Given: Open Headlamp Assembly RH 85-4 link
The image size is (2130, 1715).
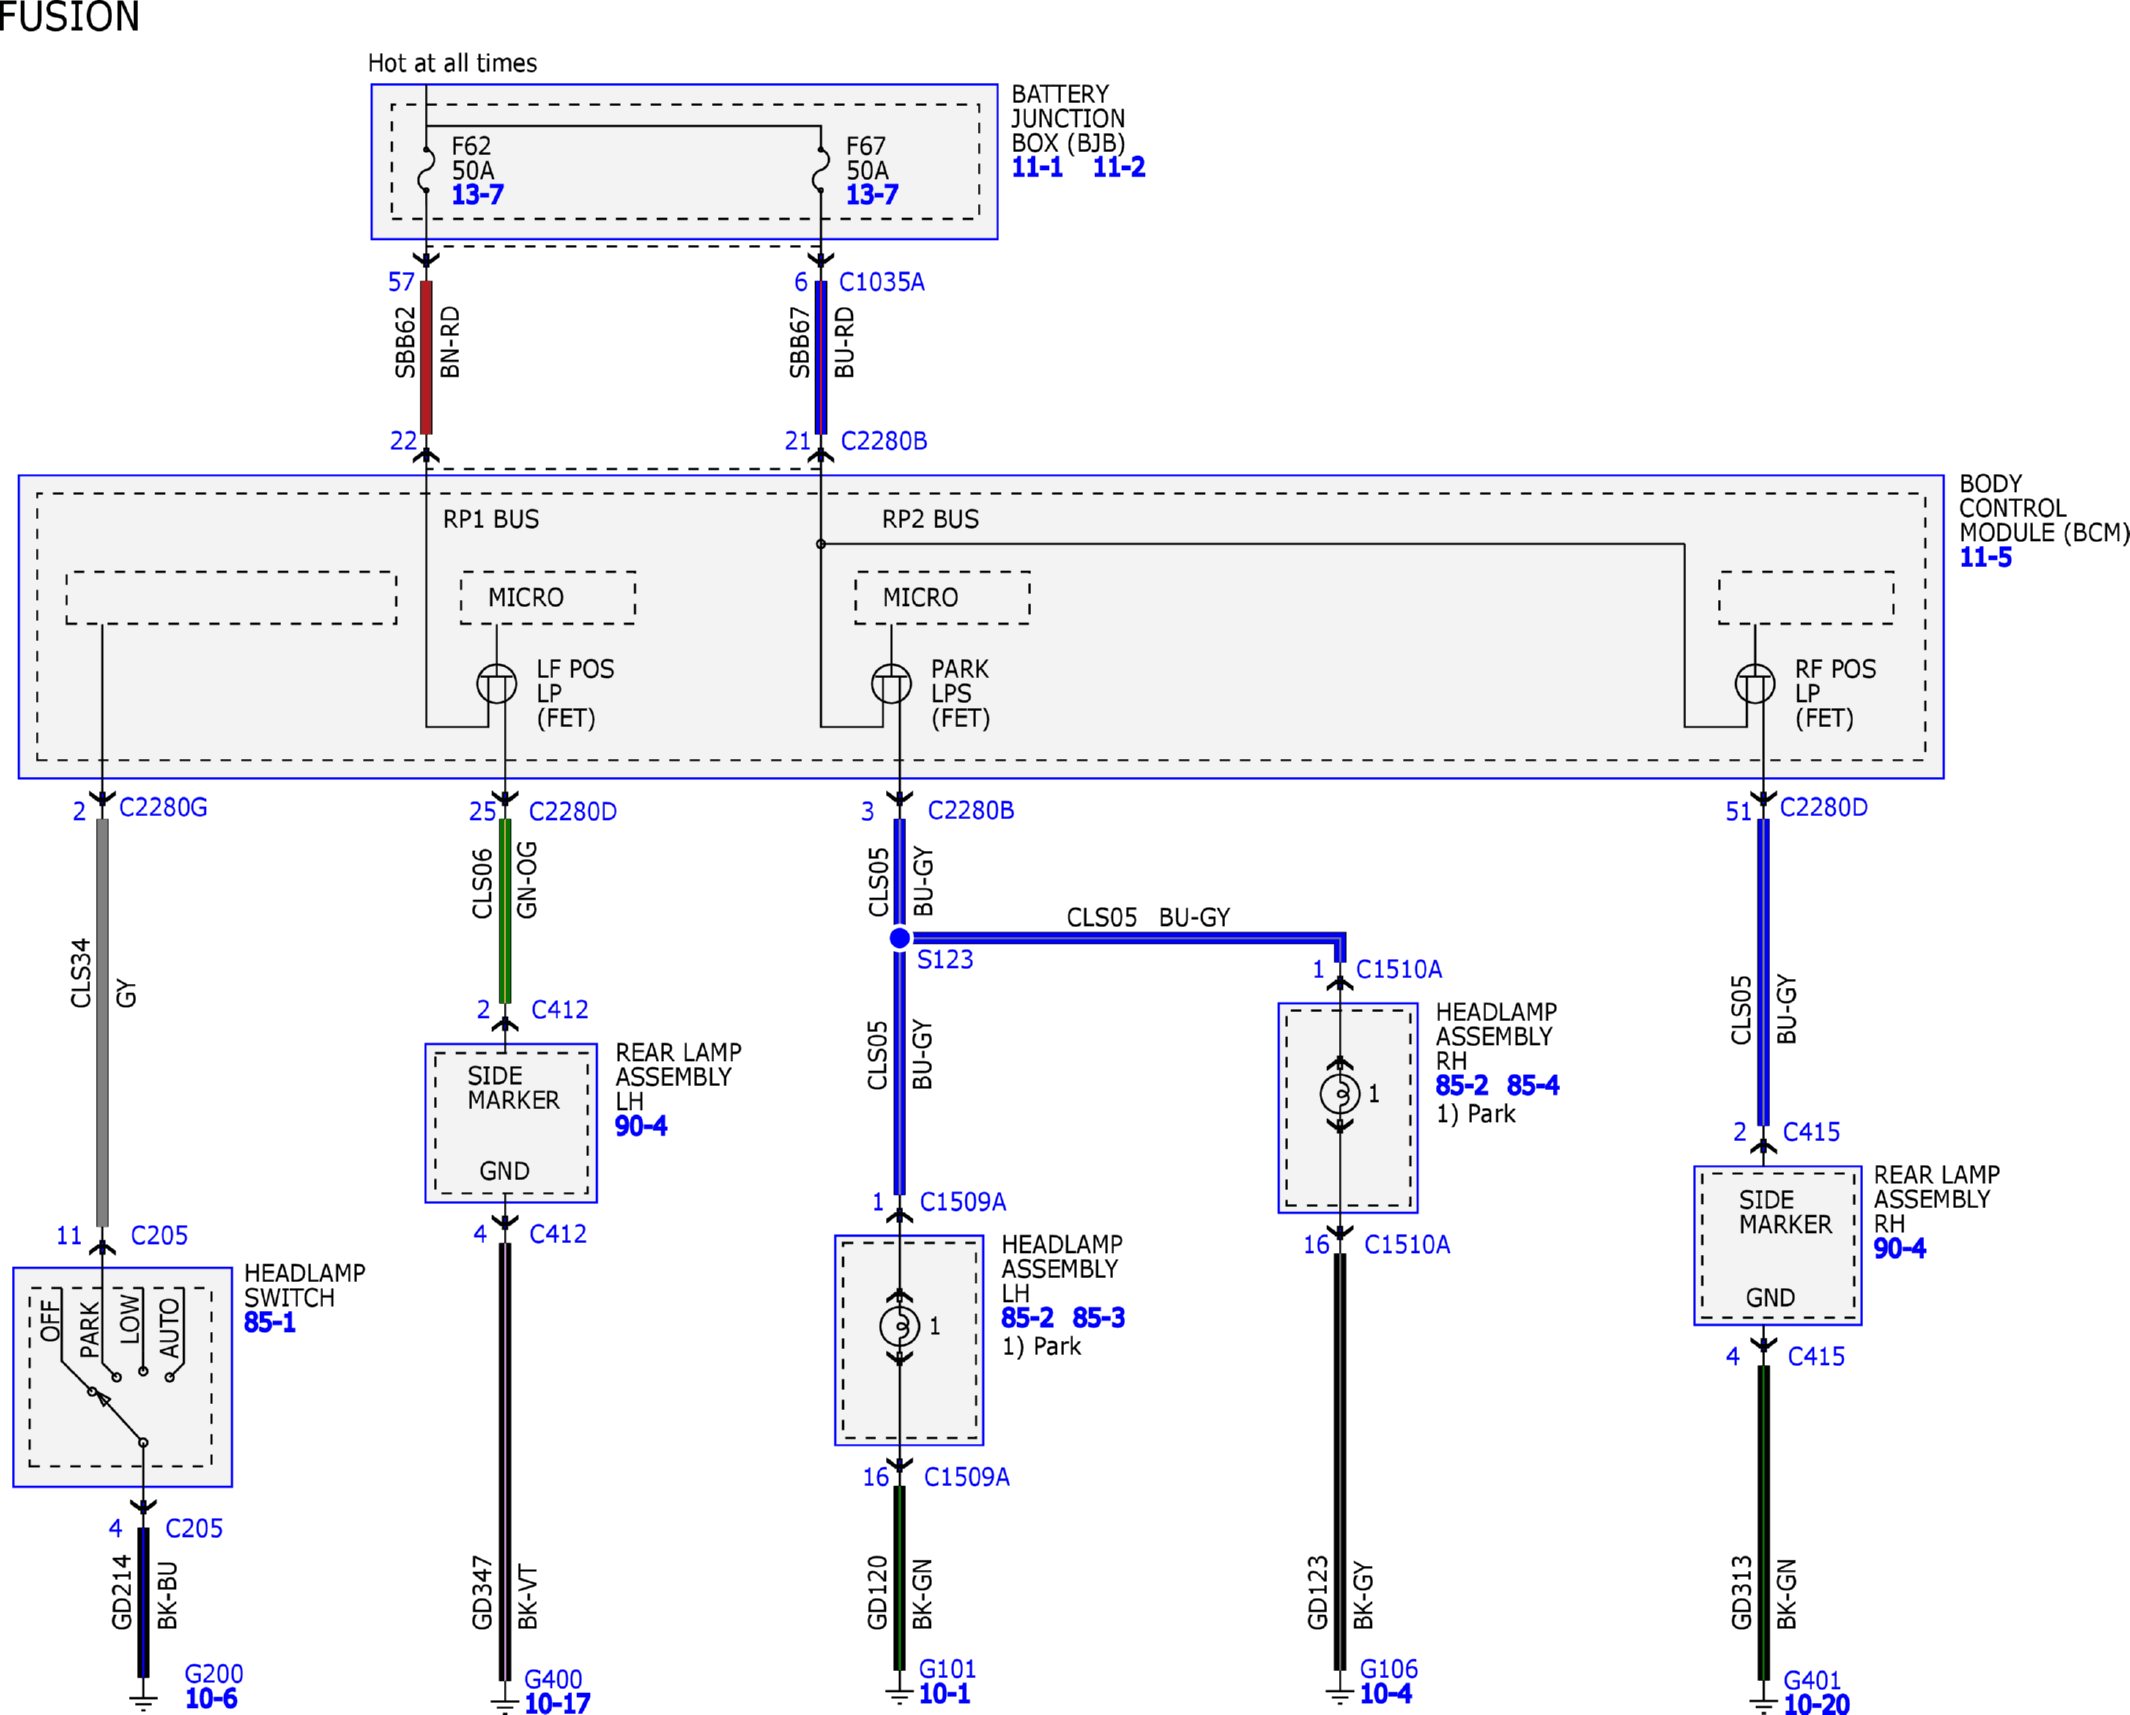Looking at the screenshot, I should pos(1533,1085).
